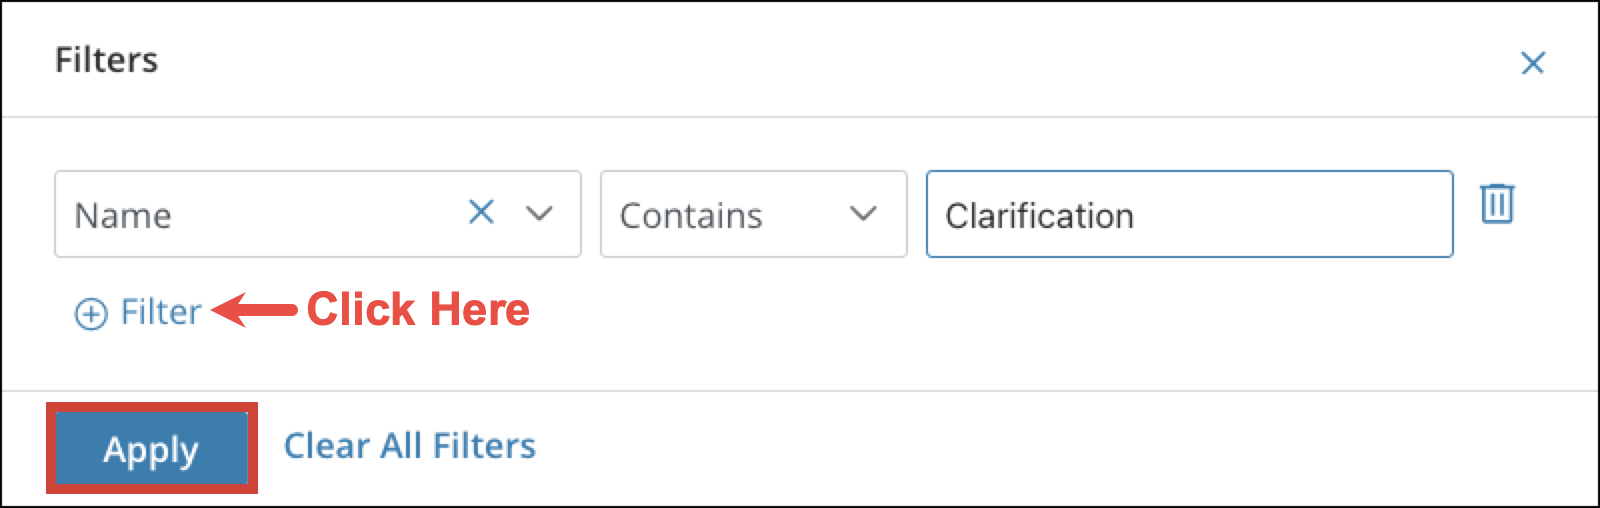
Task: Click the Name text in the field selector
Action: (123, 216)
